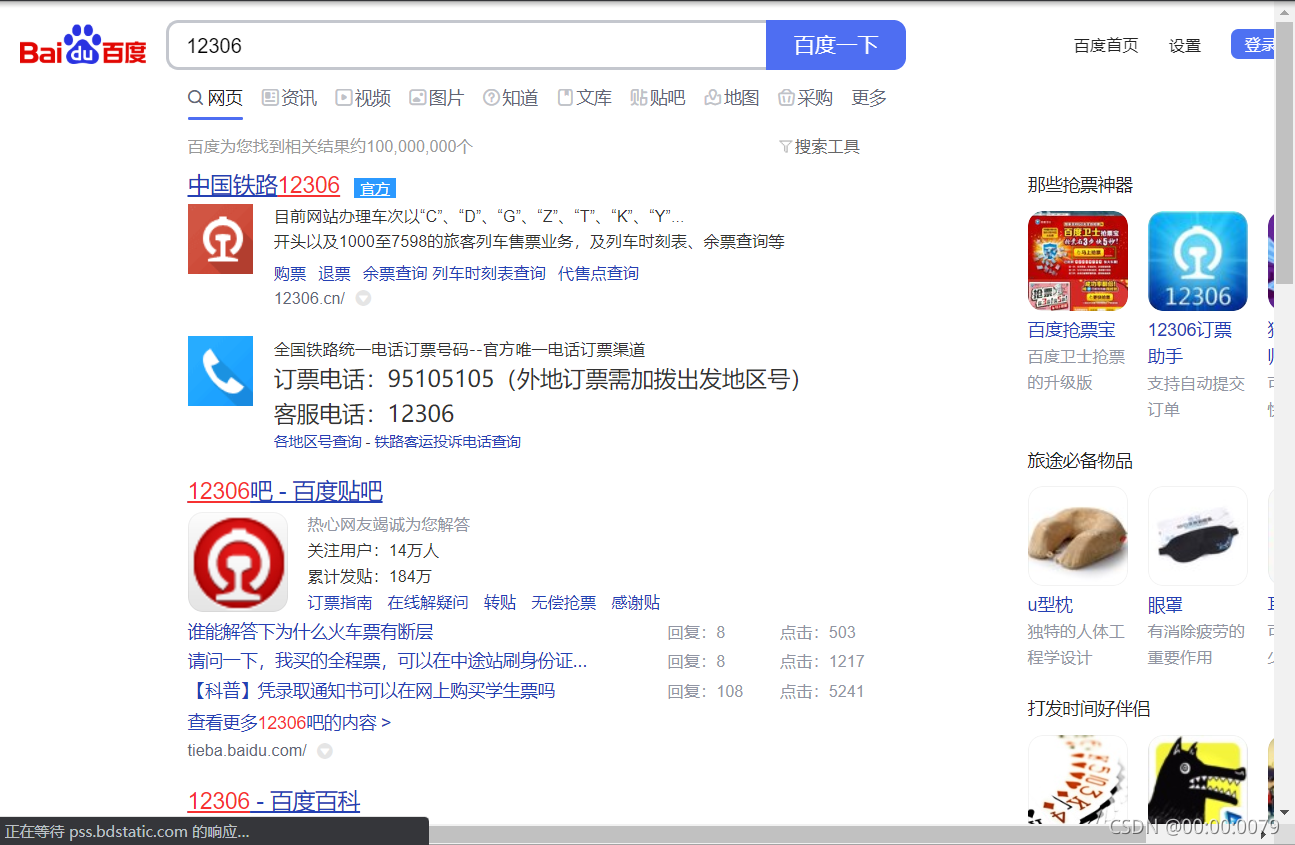Open the 采购 tab

click(x=806, y=98)
